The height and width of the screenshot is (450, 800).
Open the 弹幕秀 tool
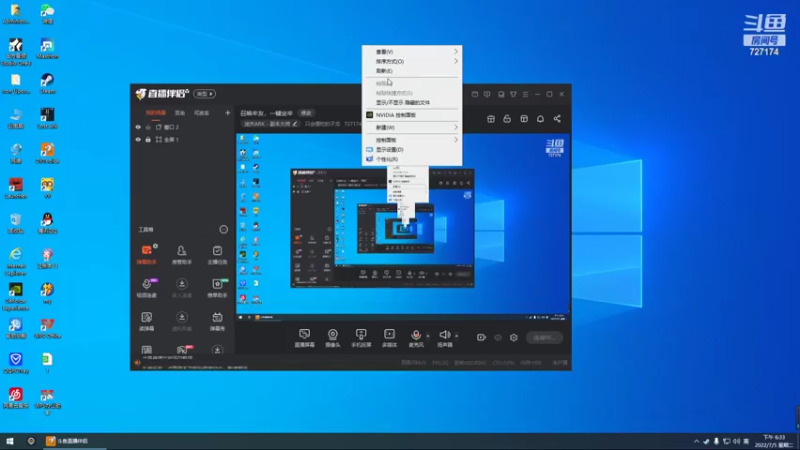pos(217,321)
